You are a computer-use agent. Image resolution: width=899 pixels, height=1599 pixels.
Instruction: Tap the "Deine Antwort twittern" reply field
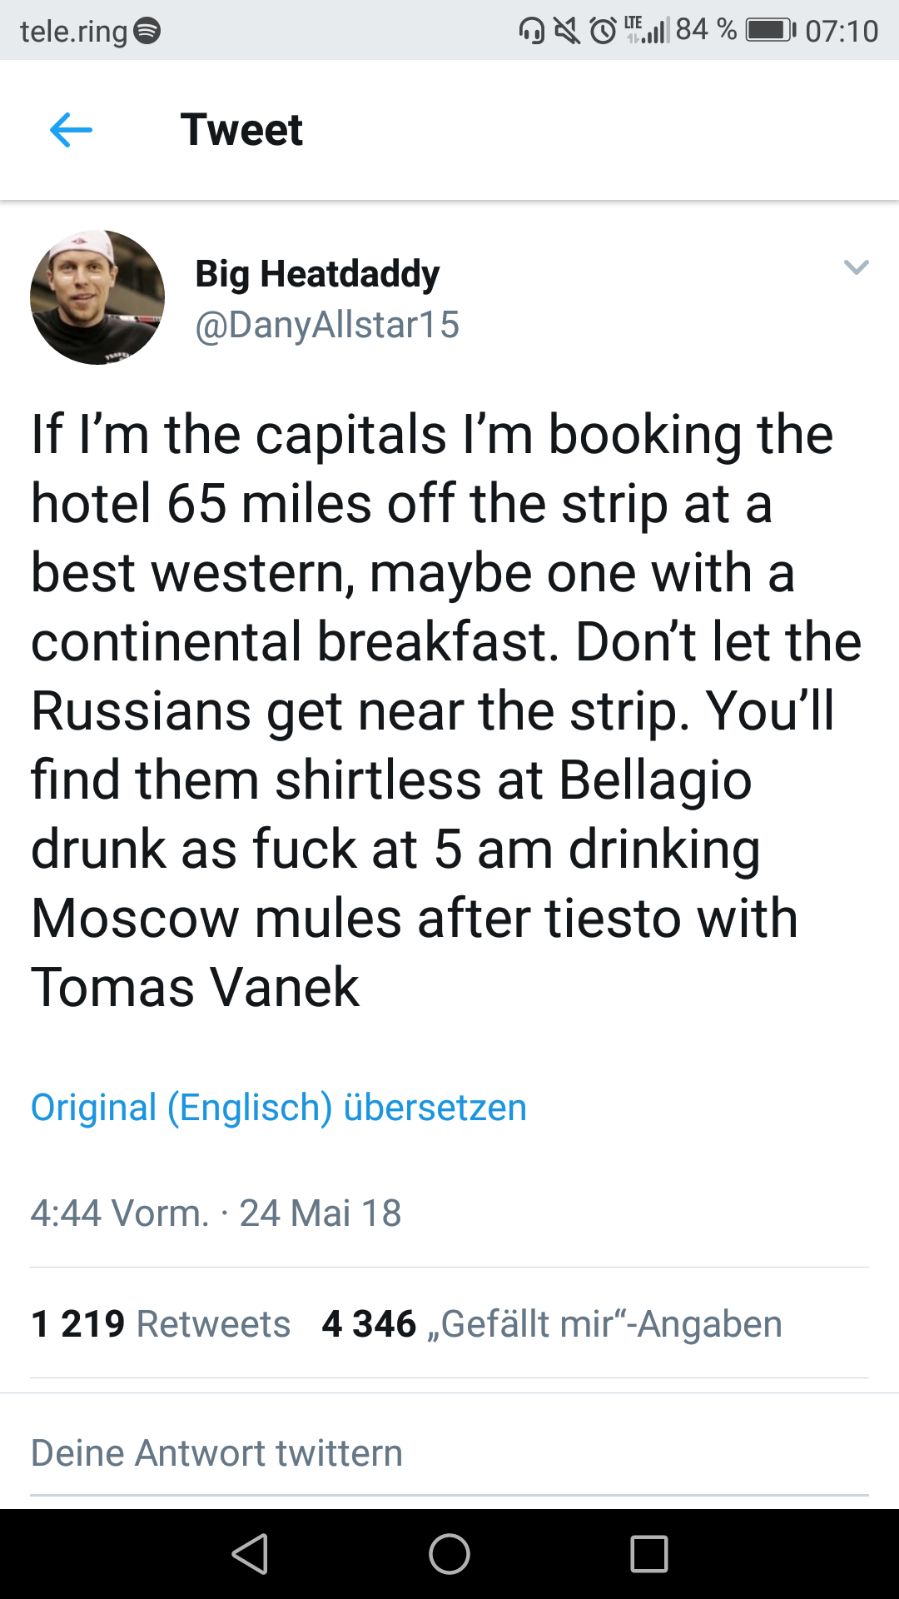pyautogui.click(x=217, y=1452)
